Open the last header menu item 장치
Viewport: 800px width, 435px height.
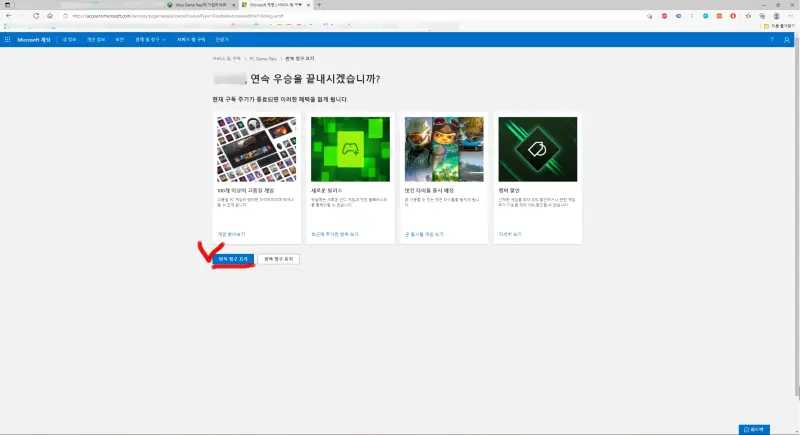click(222, 40)
